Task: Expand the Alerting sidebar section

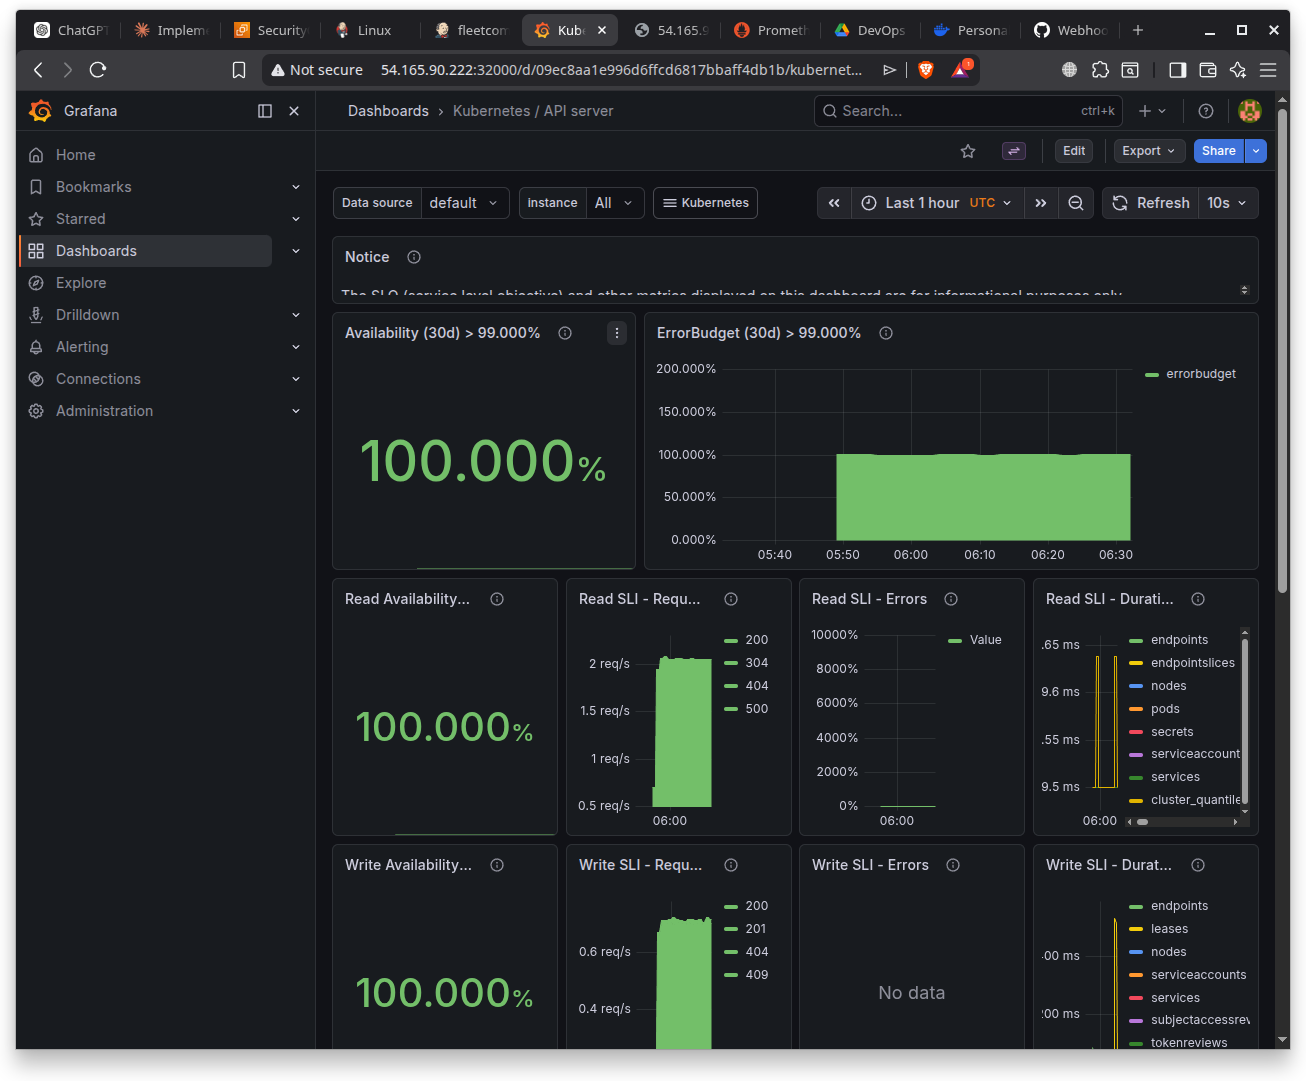Action: 296,347
